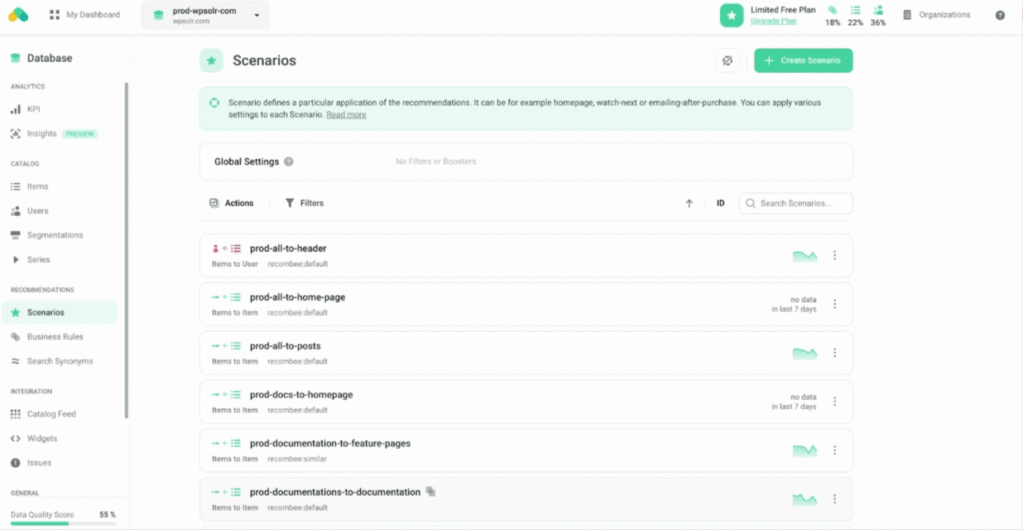This screenshot has height=530, width=1024.
Task: Click the Scenarios star title icon
Action: pyautogui.click(x=211, y=61)
